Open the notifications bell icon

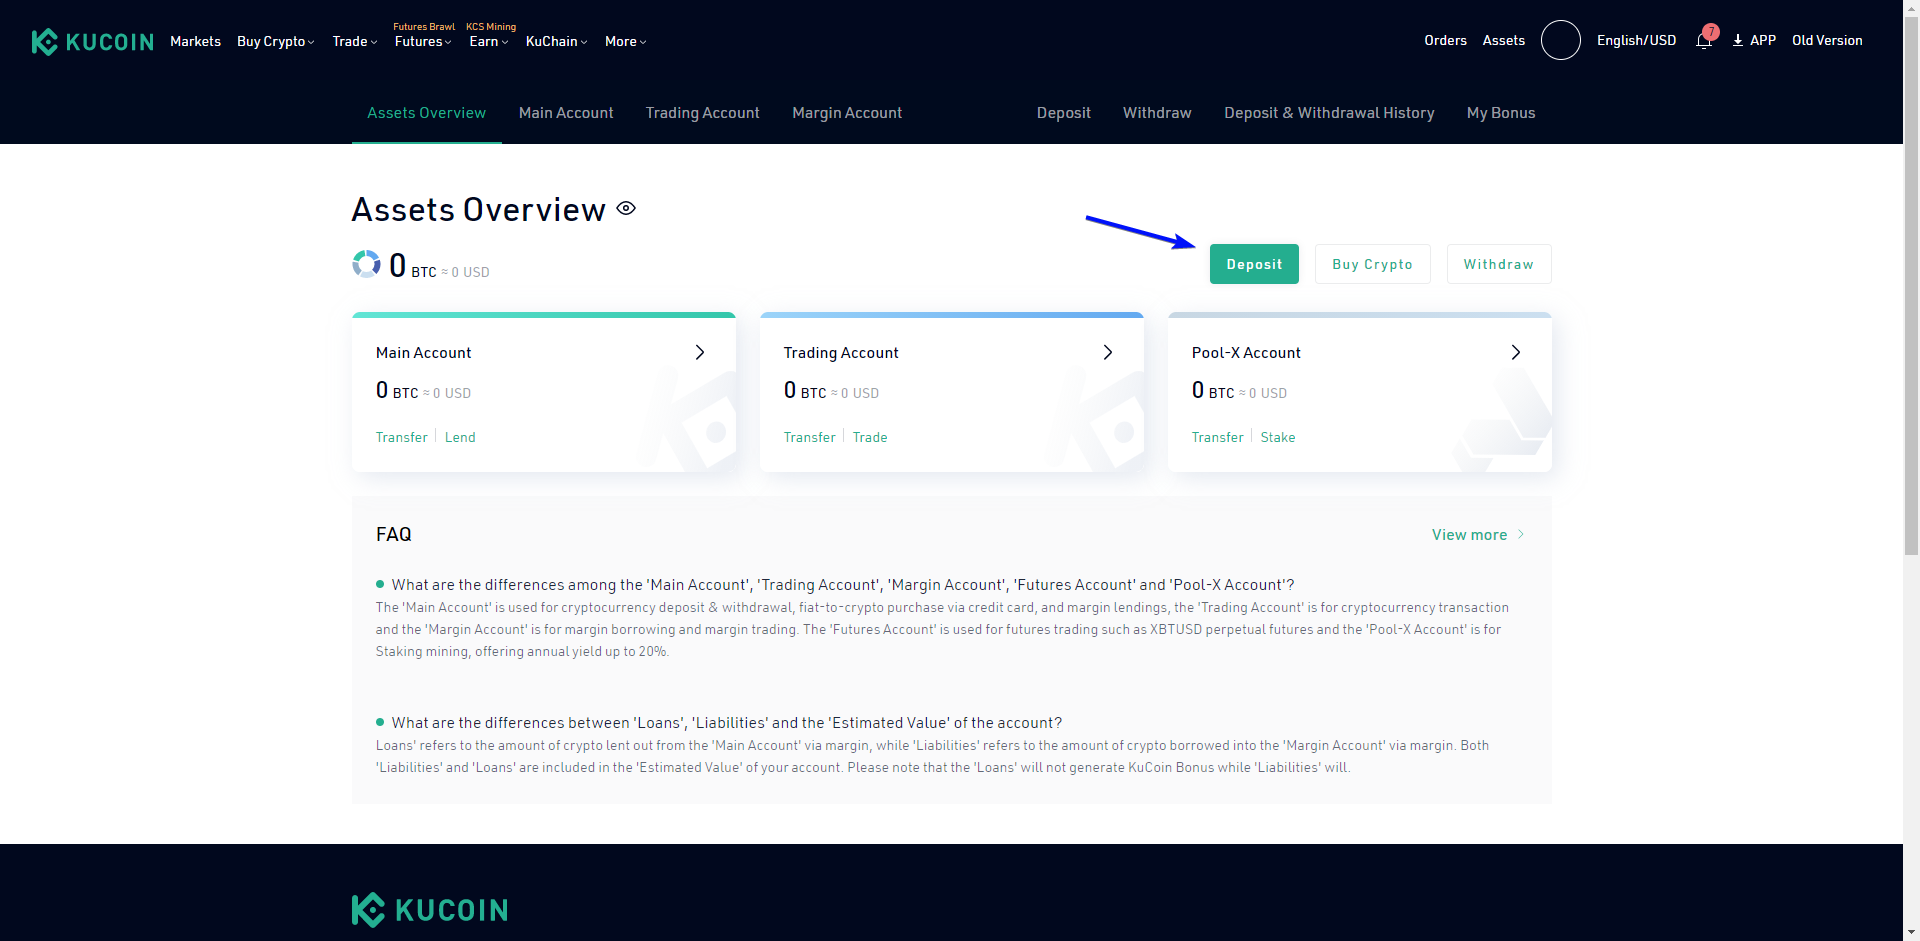tap(1704, 41)
